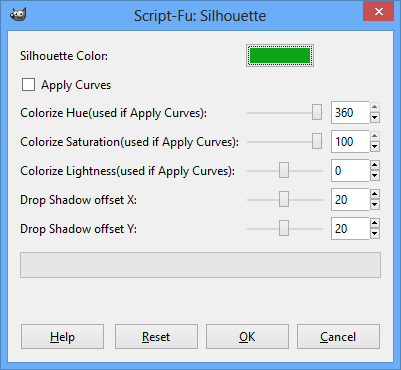Decrease Drop Shadow offset X down arrow
Viewport: 401px width, 370px height.
click(375, 205)
